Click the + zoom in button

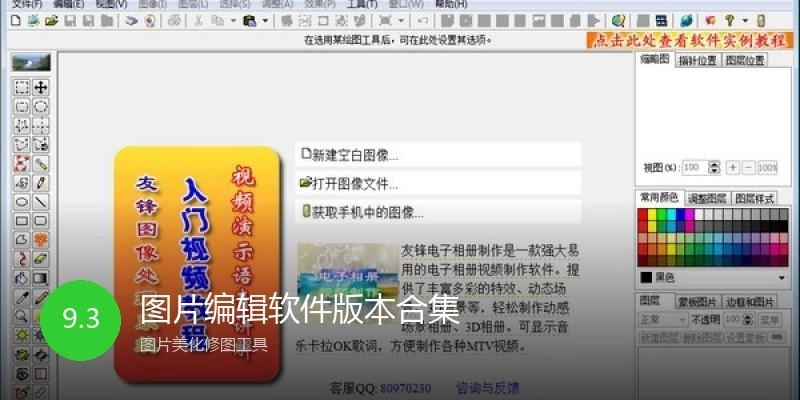pyautogui.click(x=732, y=167)
